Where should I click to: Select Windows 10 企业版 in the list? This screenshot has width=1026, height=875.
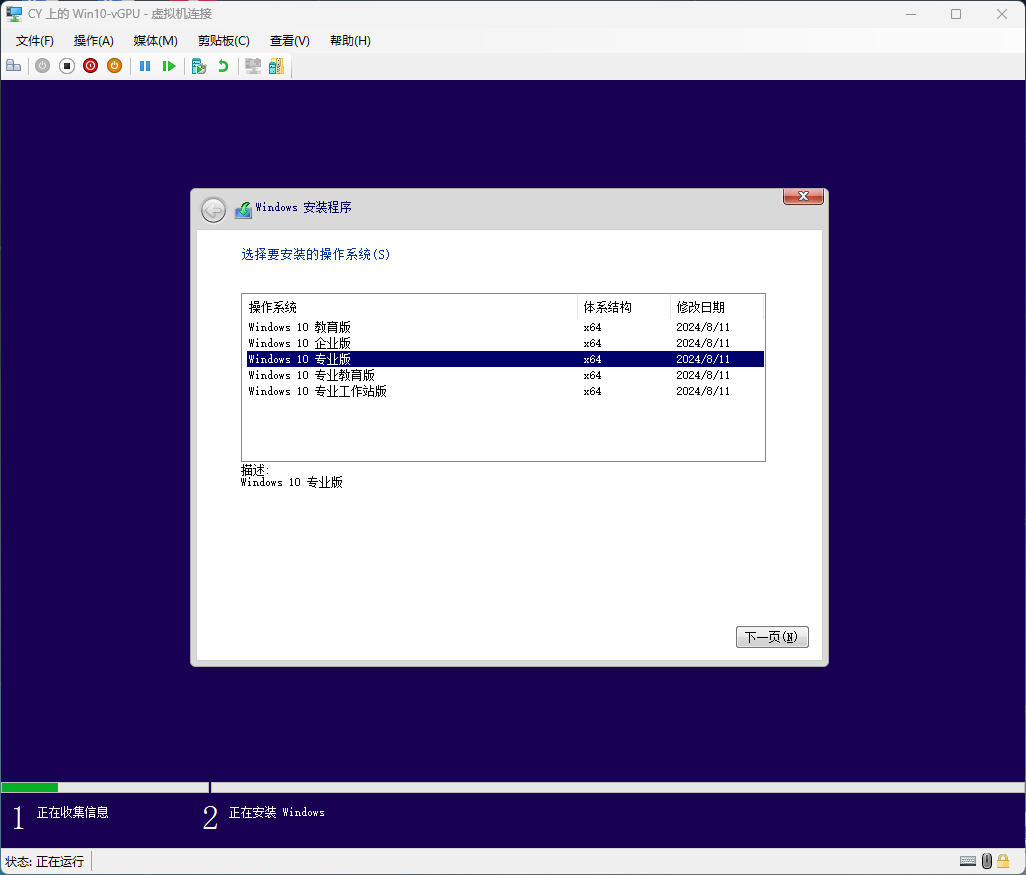(x=299, y=343)
